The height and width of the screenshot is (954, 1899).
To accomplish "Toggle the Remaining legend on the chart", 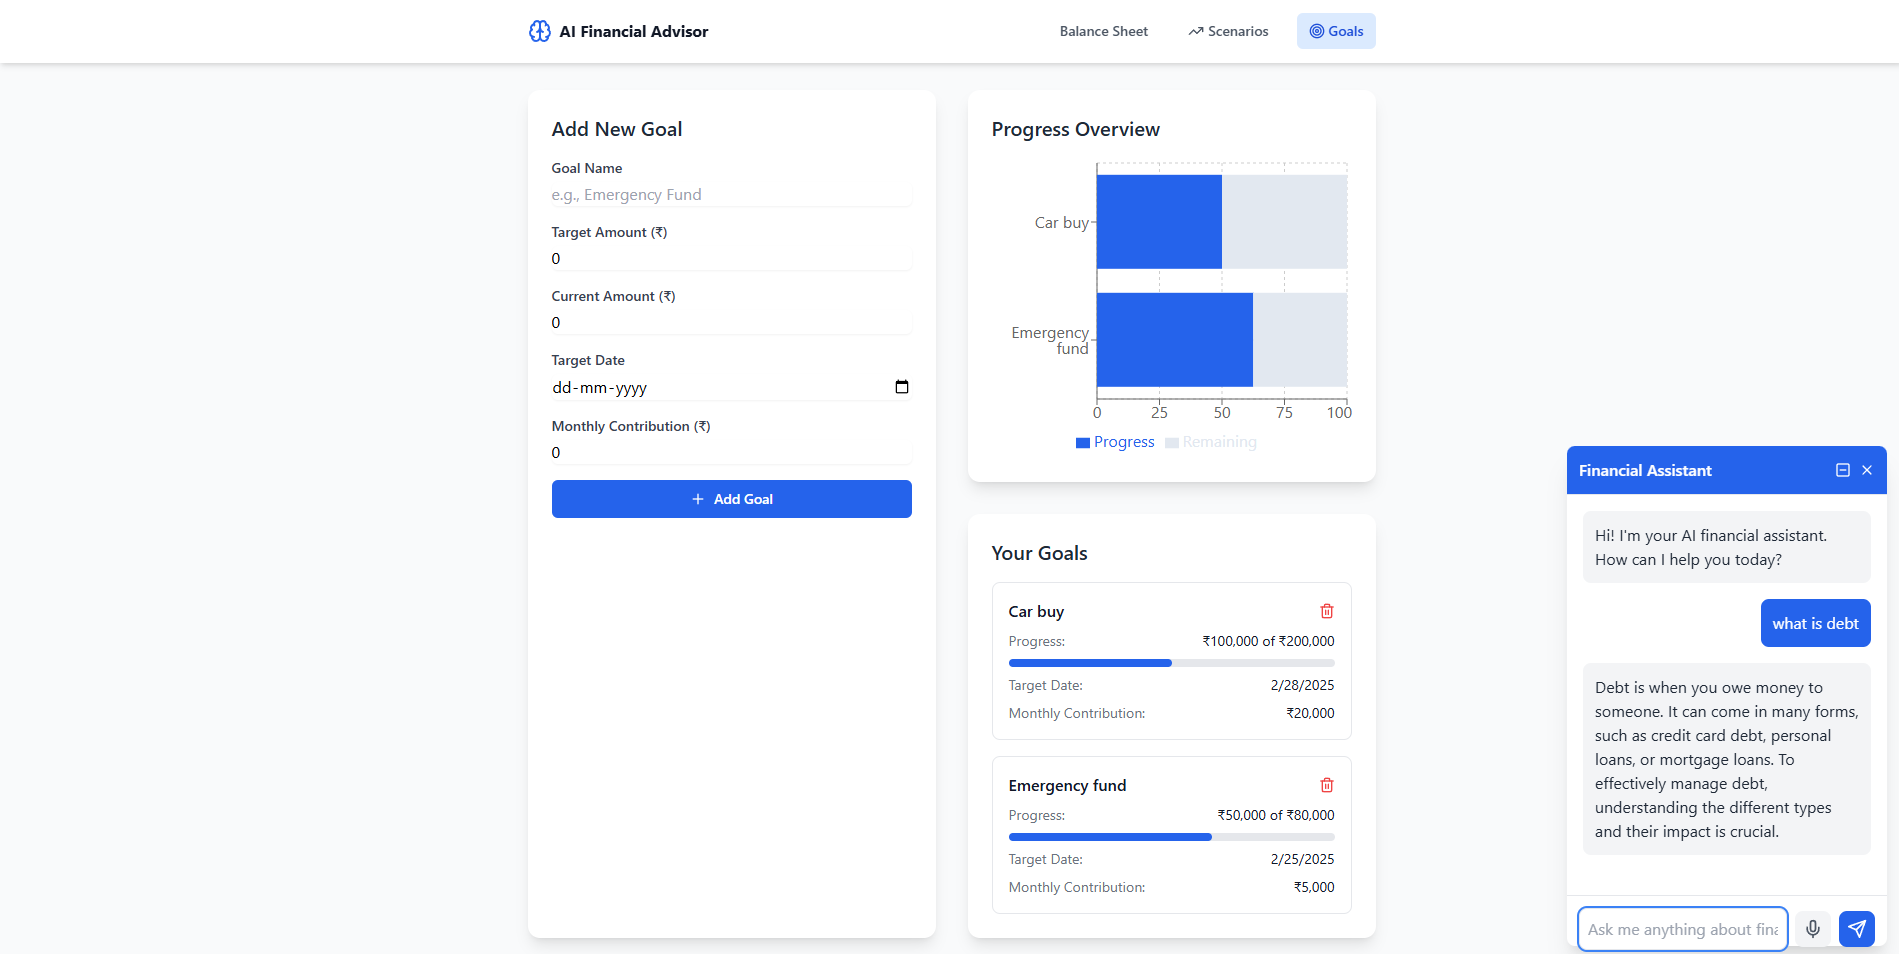I will pyautogui.click(x=1210, y=441).
